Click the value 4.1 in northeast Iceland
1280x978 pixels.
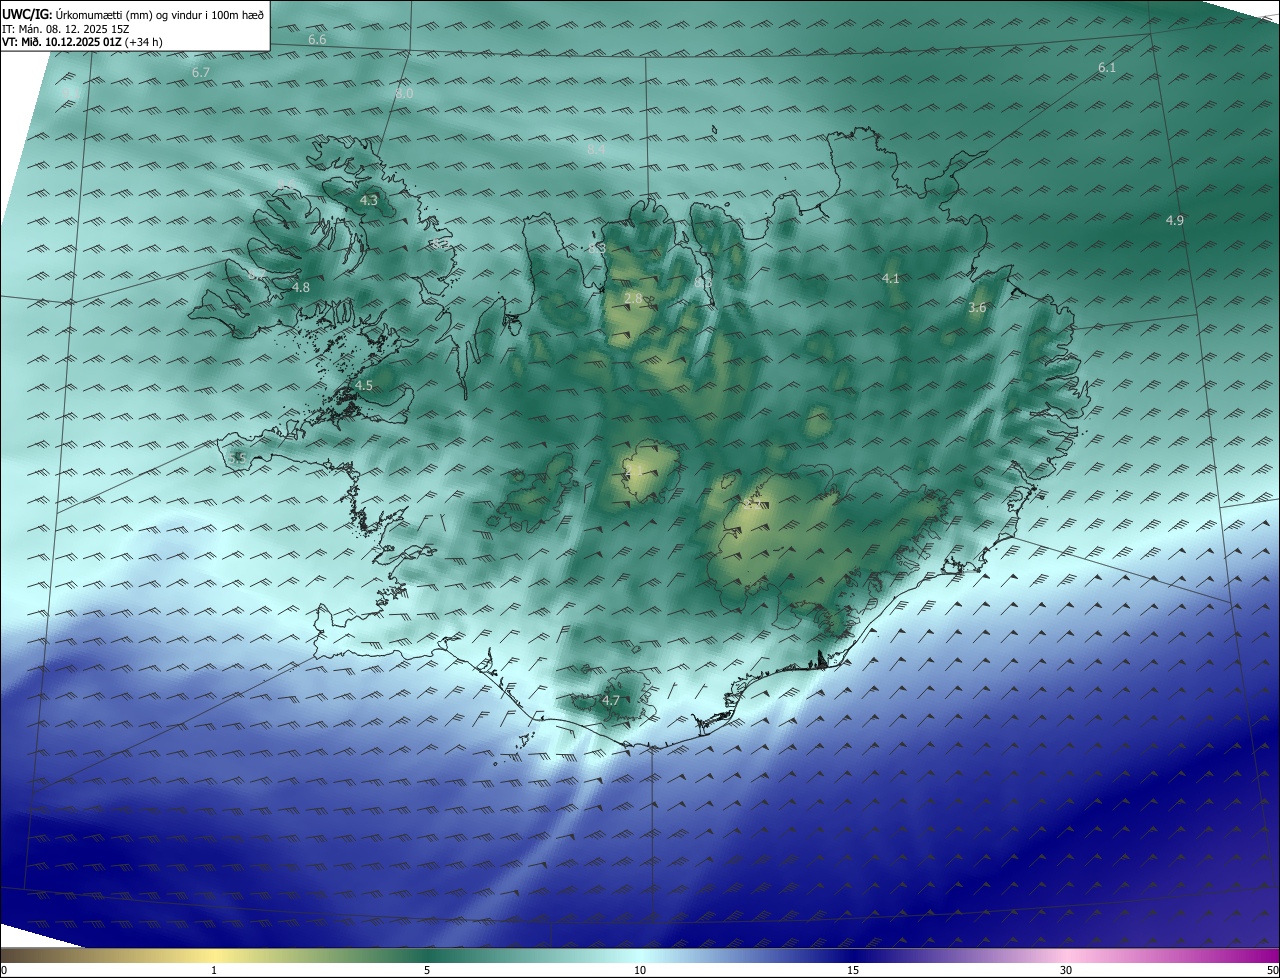point(891,279)
